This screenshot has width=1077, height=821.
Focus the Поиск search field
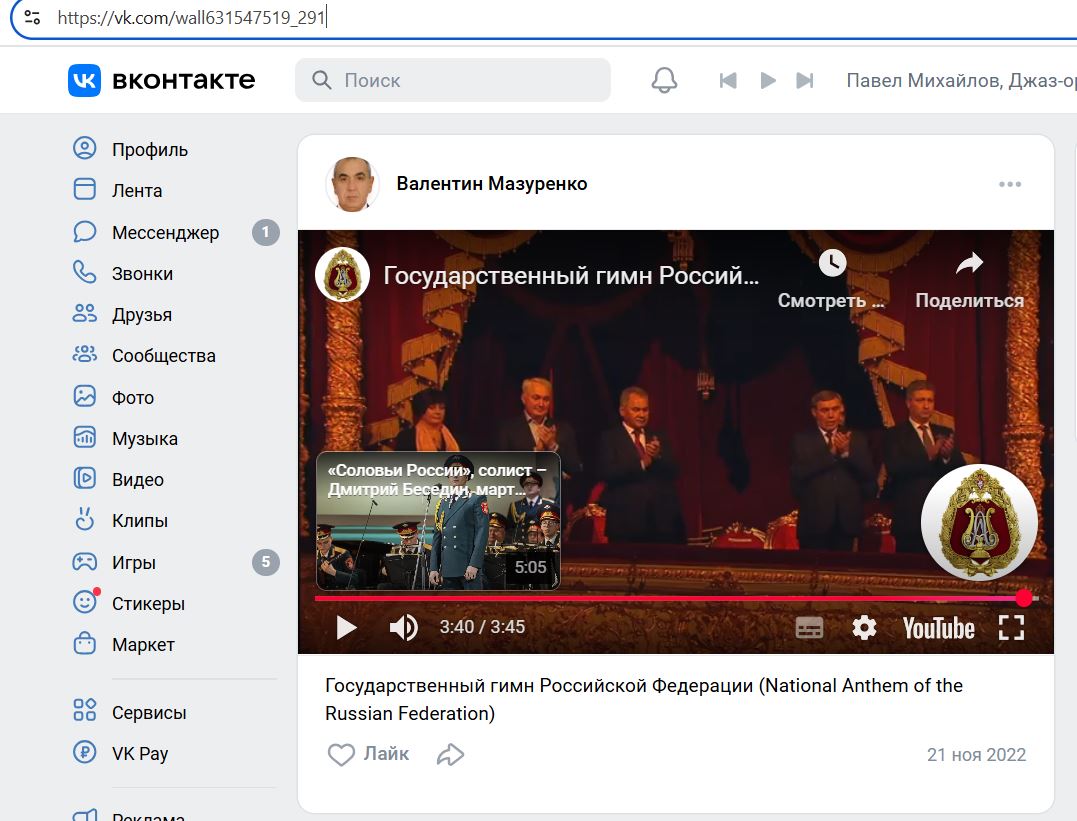453,80
